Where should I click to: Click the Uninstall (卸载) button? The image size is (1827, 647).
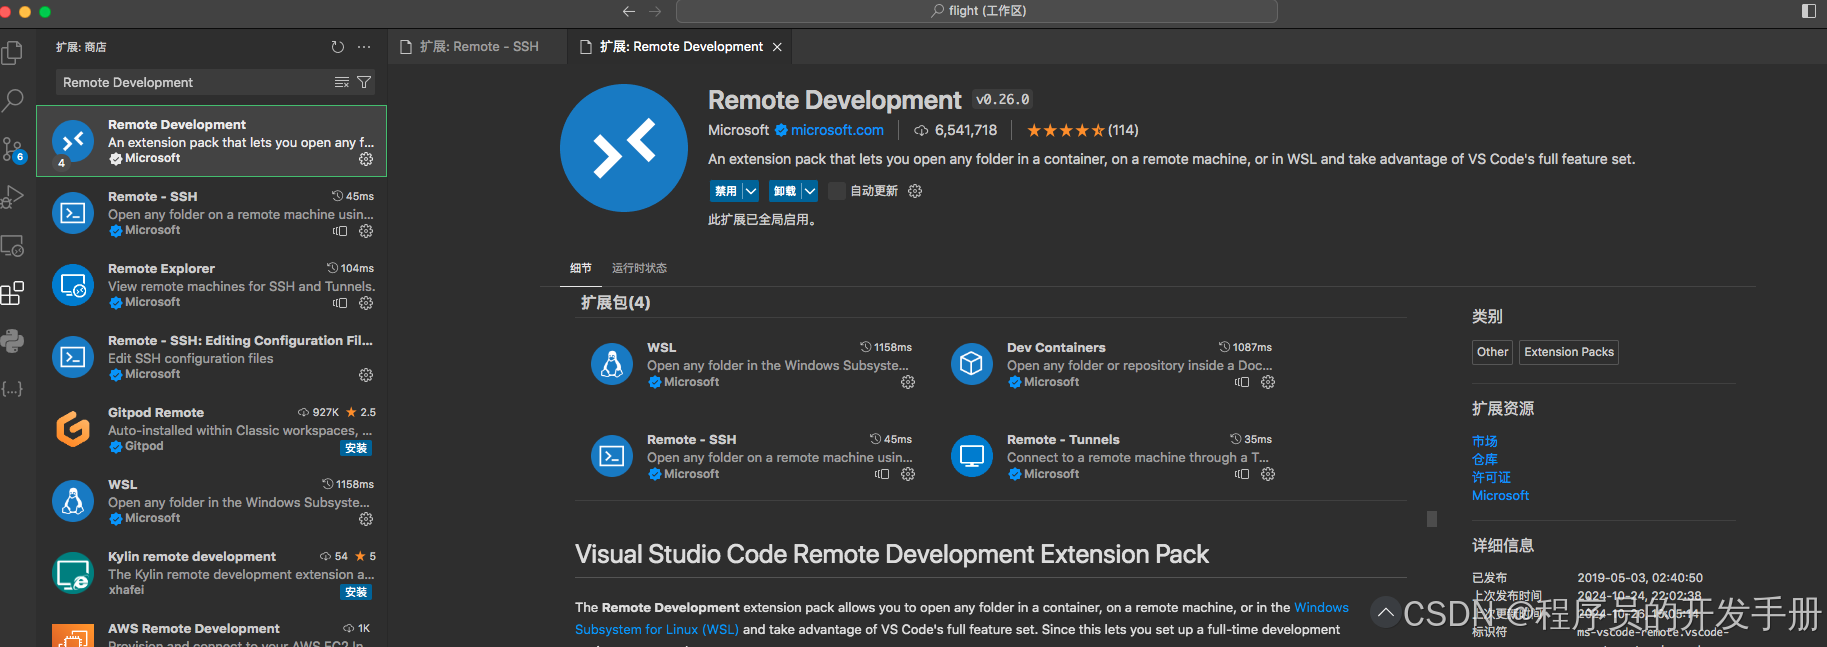(785, 191)
